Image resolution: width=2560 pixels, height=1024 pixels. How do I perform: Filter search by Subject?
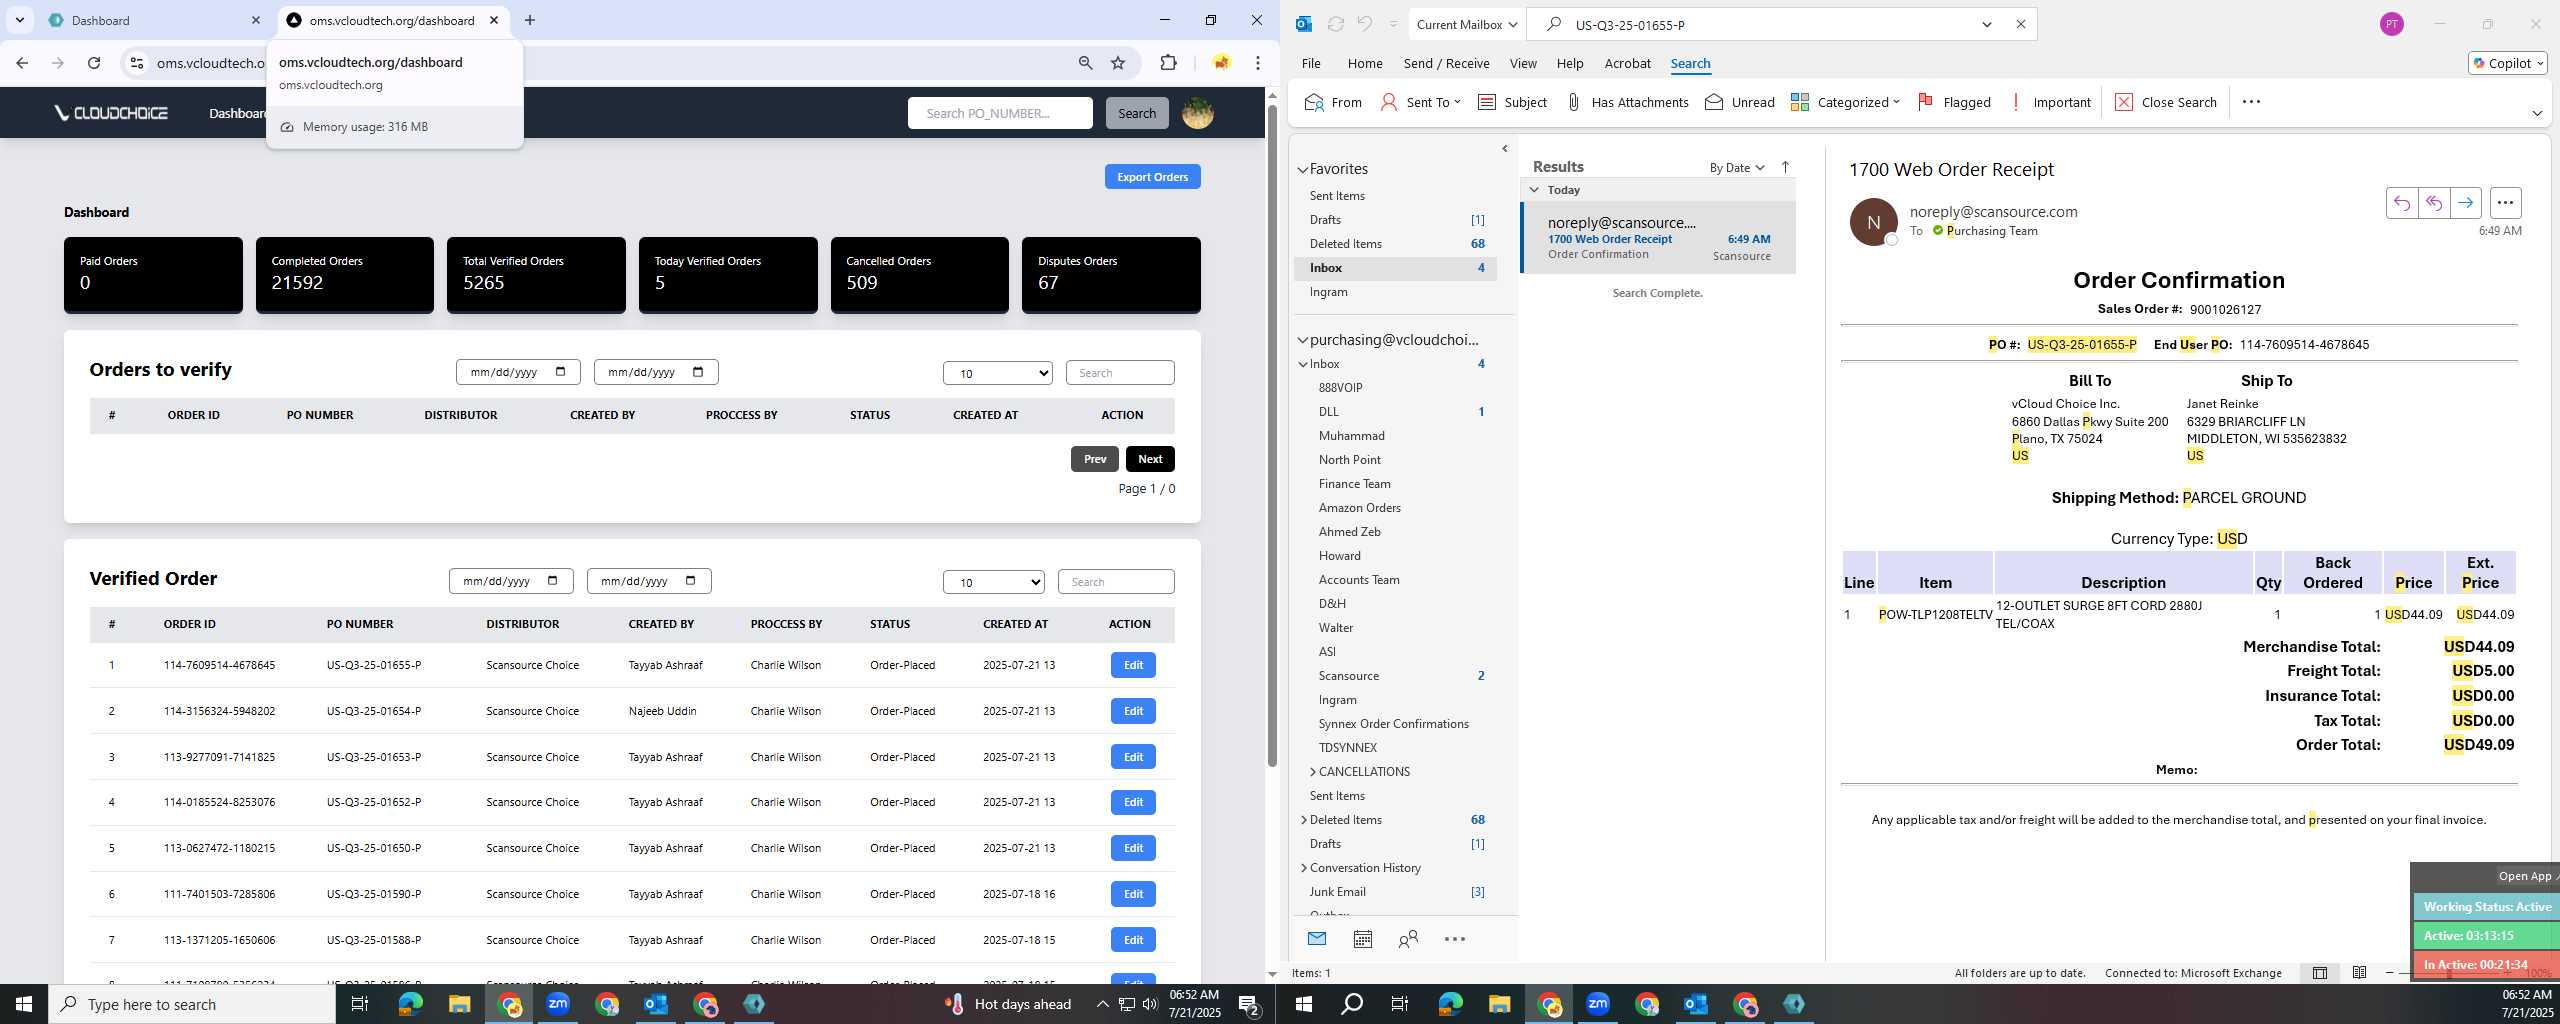click(1512, 102)
